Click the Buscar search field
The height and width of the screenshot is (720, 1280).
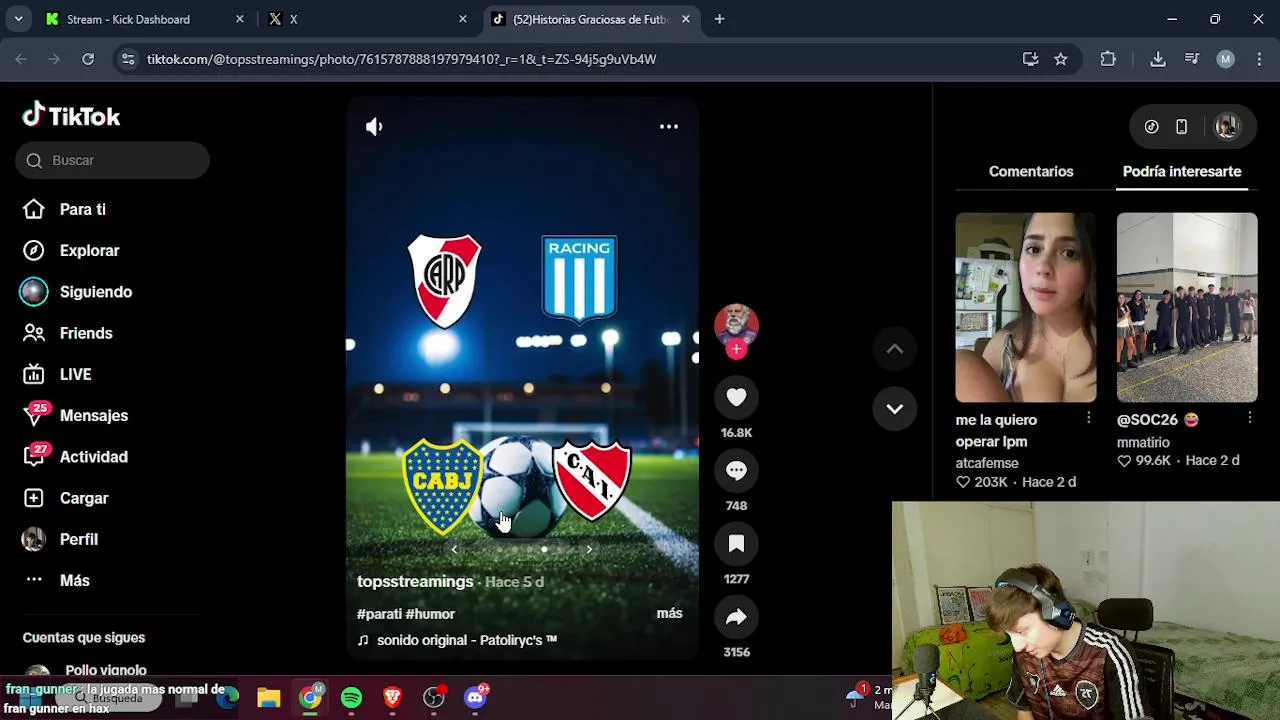pyautogui.click(x=112, y=160)
